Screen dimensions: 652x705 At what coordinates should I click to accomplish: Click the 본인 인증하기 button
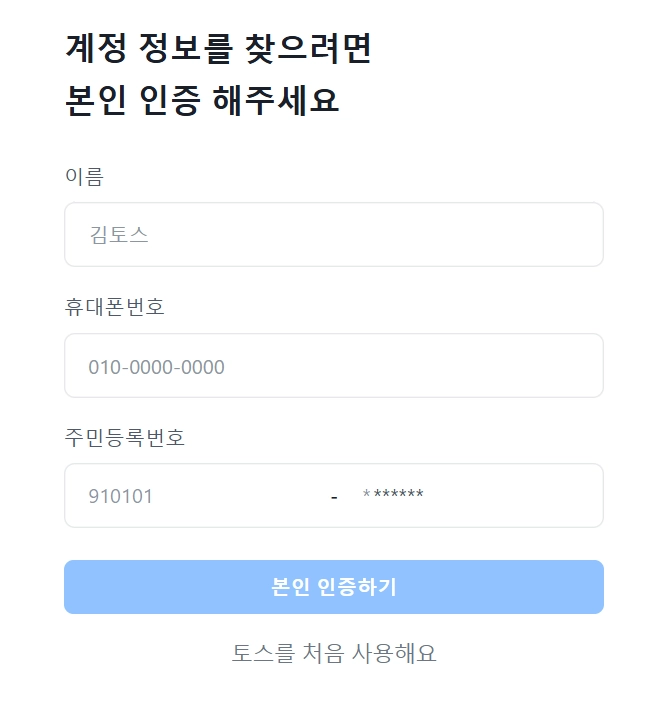click(x=334, y=587)
